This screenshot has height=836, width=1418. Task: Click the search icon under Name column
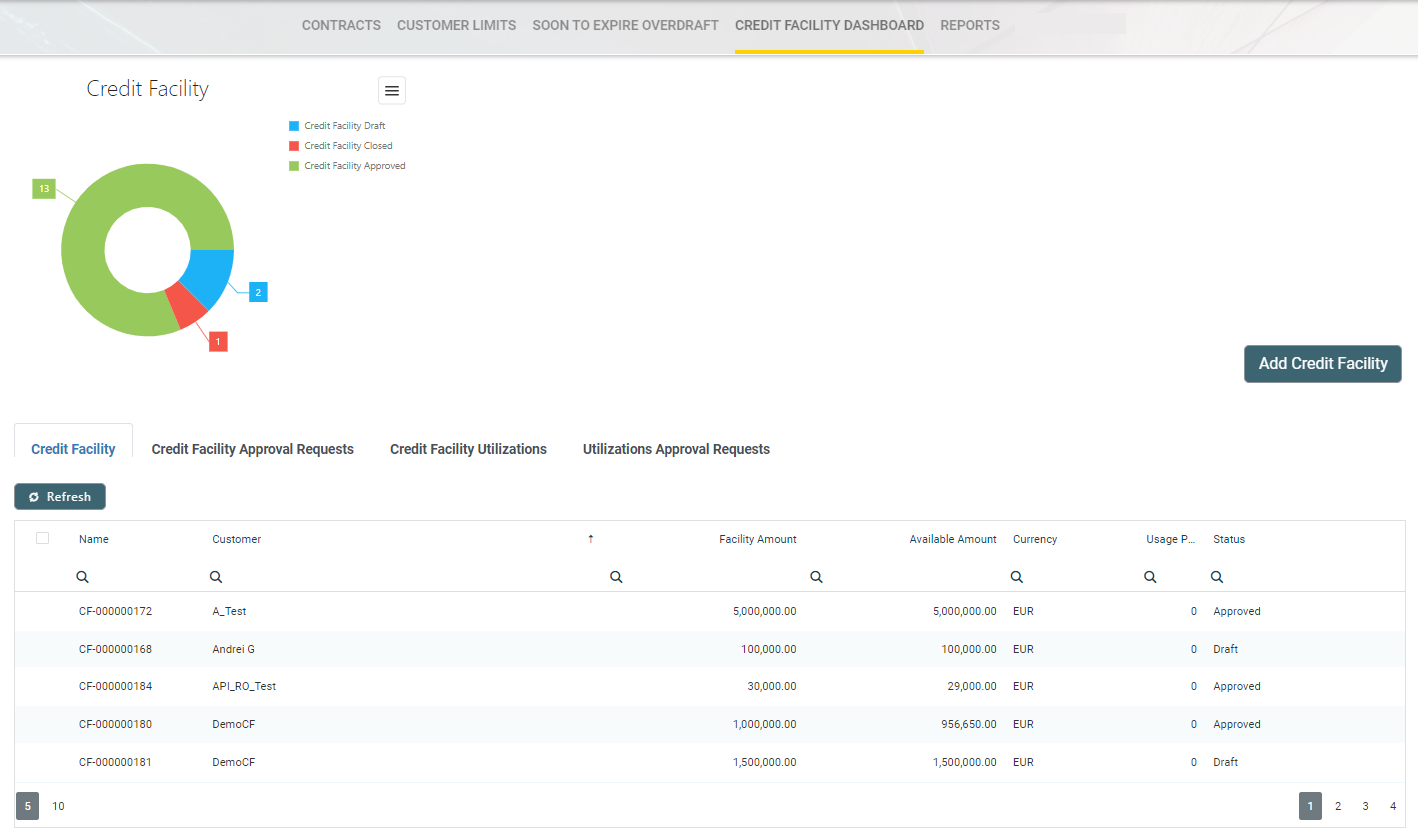coord(83,577)
